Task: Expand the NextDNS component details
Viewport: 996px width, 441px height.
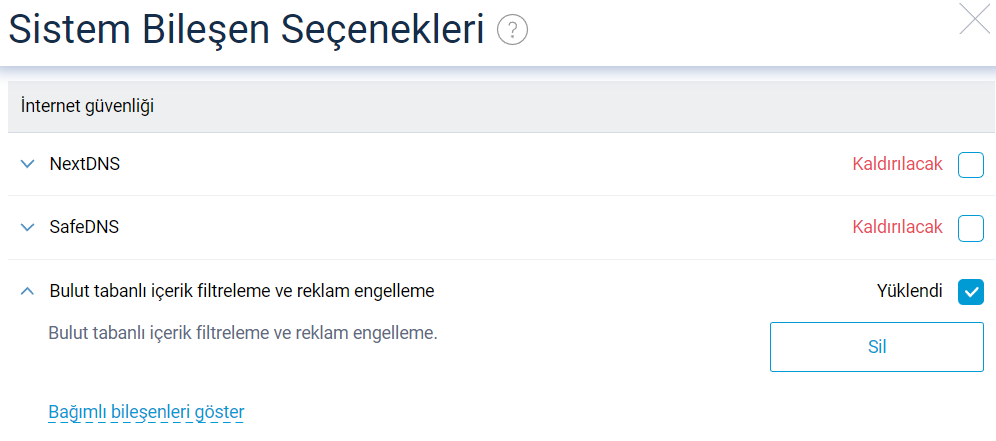Action: coord(27,164)
